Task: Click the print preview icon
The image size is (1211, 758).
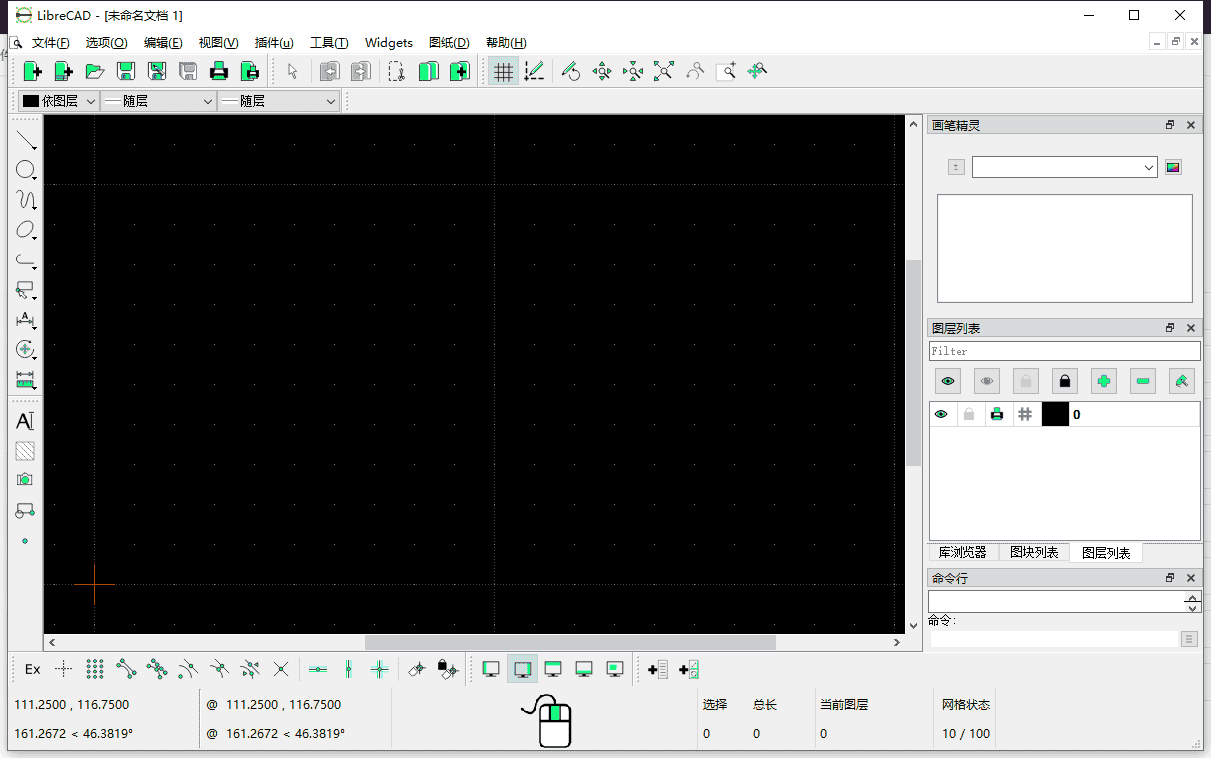Action: pyautogui.click(x=249, y=71)
